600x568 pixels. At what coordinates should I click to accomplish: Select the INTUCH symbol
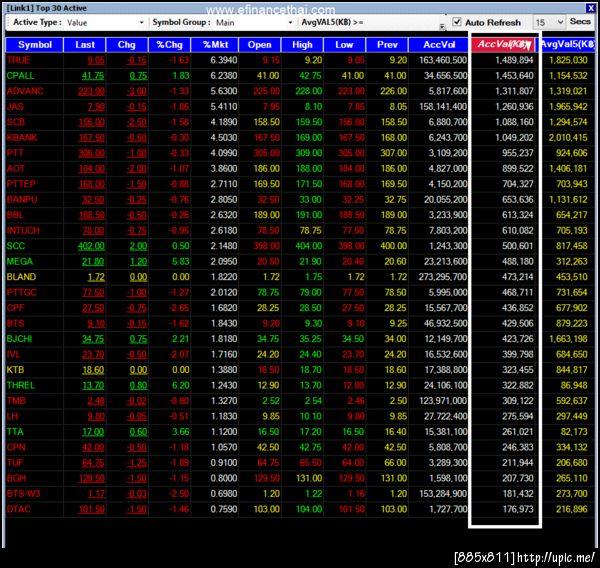click(x=23, y=230)
